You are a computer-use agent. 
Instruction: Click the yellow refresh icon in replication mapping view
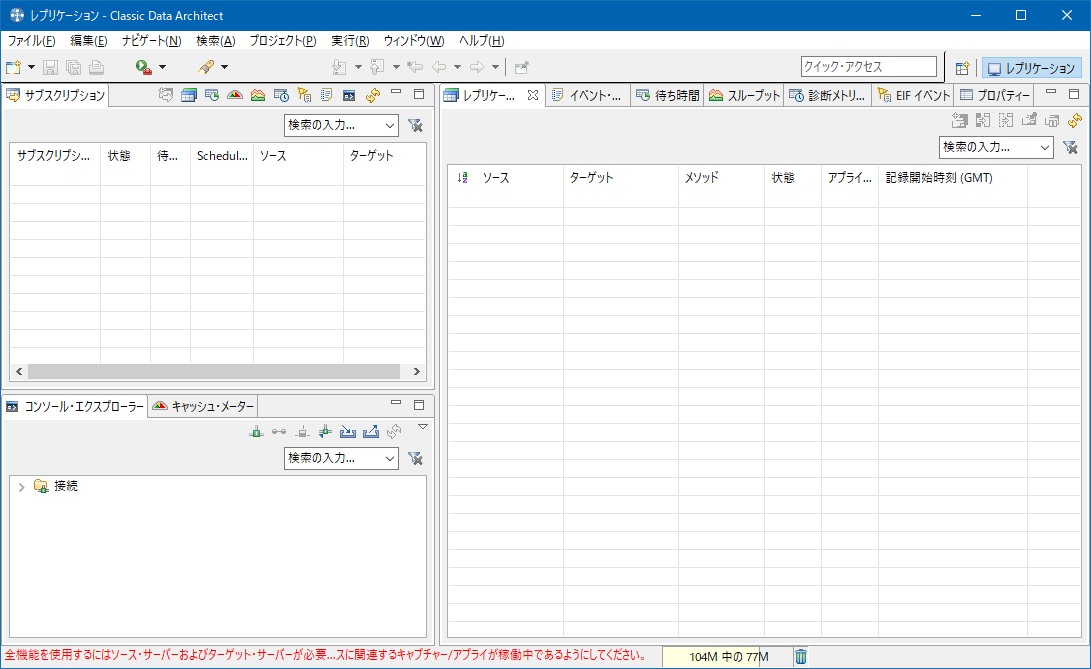coord(1075,120)
